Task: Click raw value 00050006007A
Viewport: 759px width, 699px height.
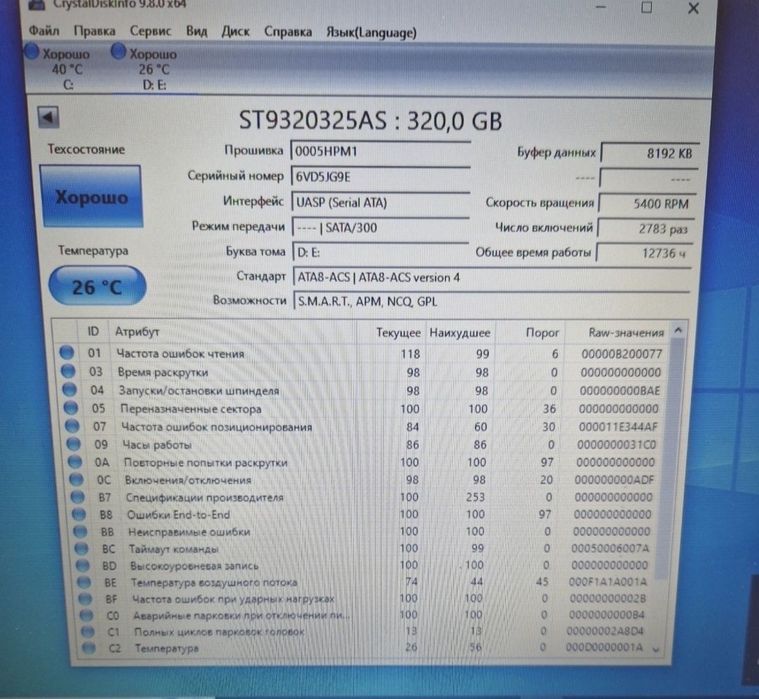Action: (610, 548)
